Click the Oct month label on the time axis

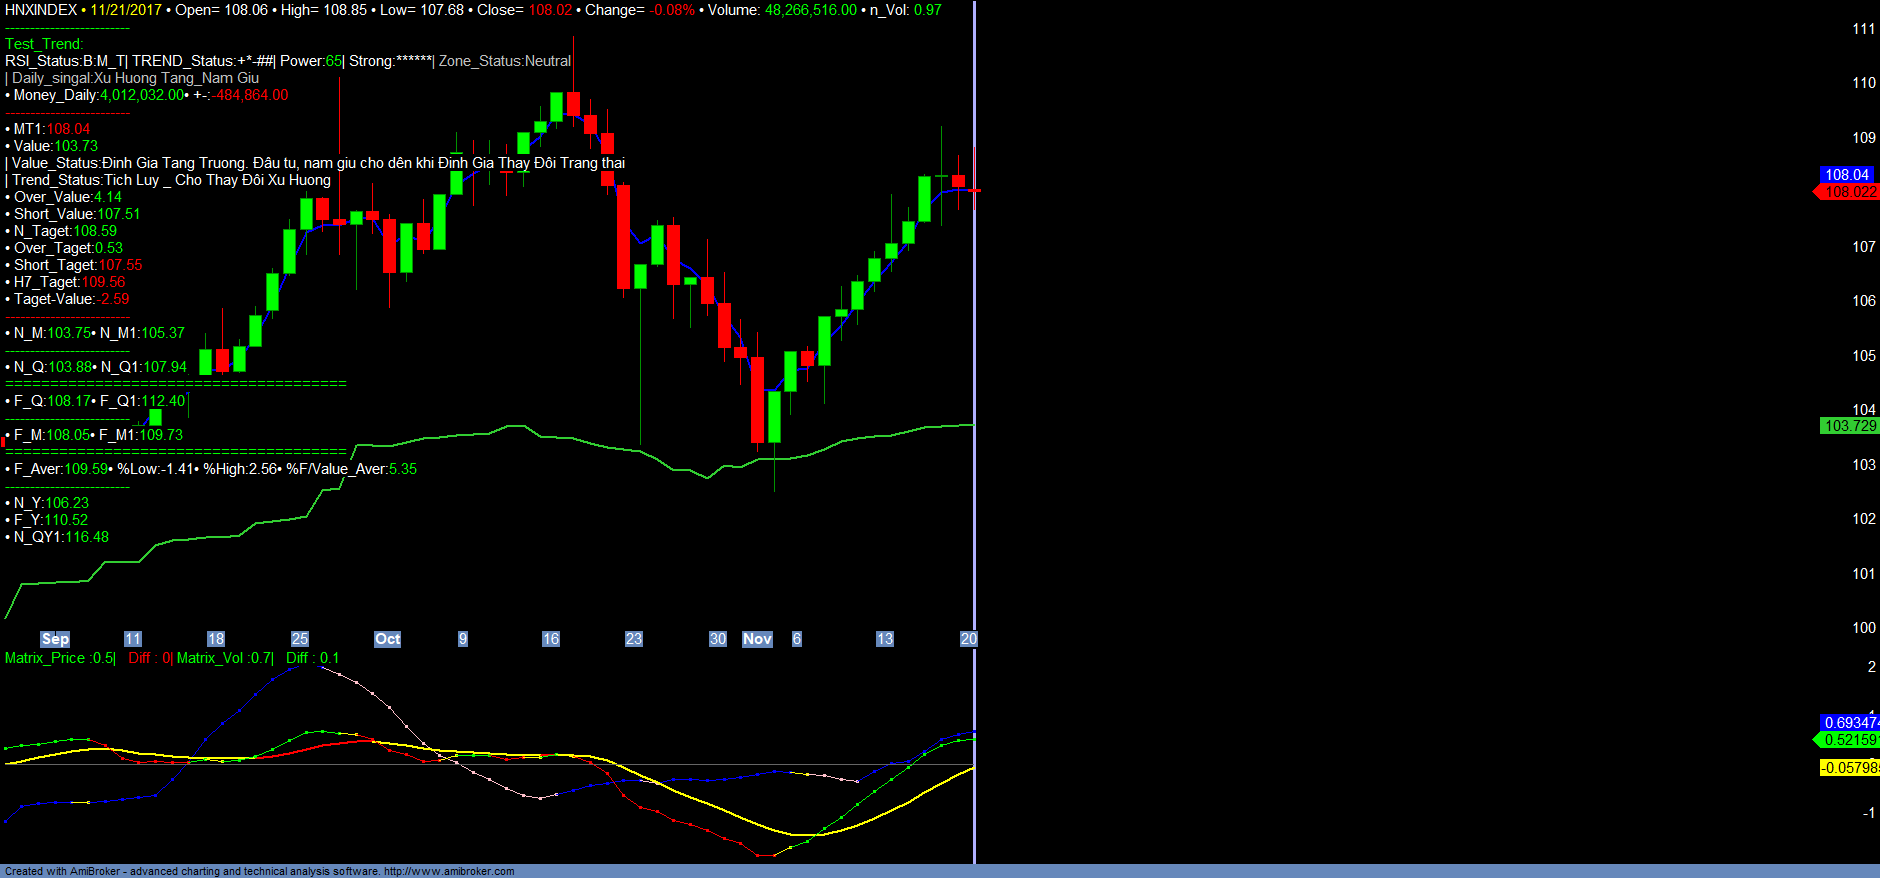(387, 639)
